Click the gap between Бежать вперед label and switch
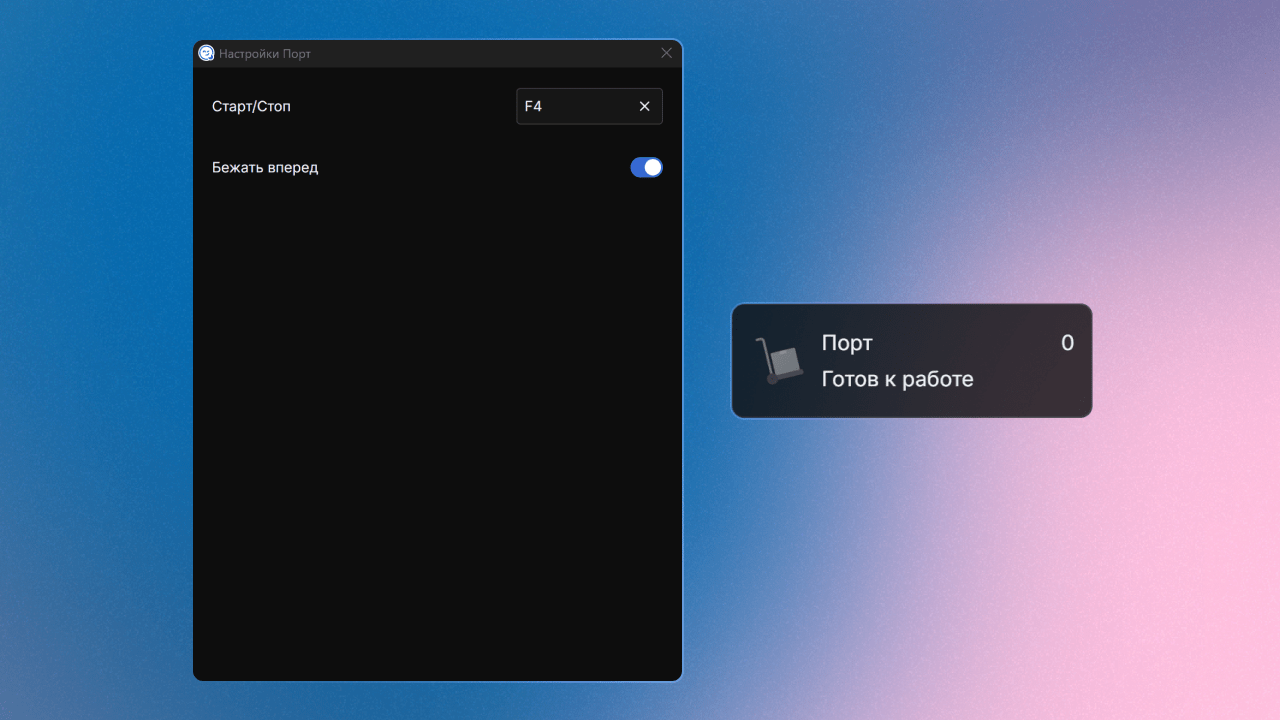1280x720 pixels. pos(470,167)
